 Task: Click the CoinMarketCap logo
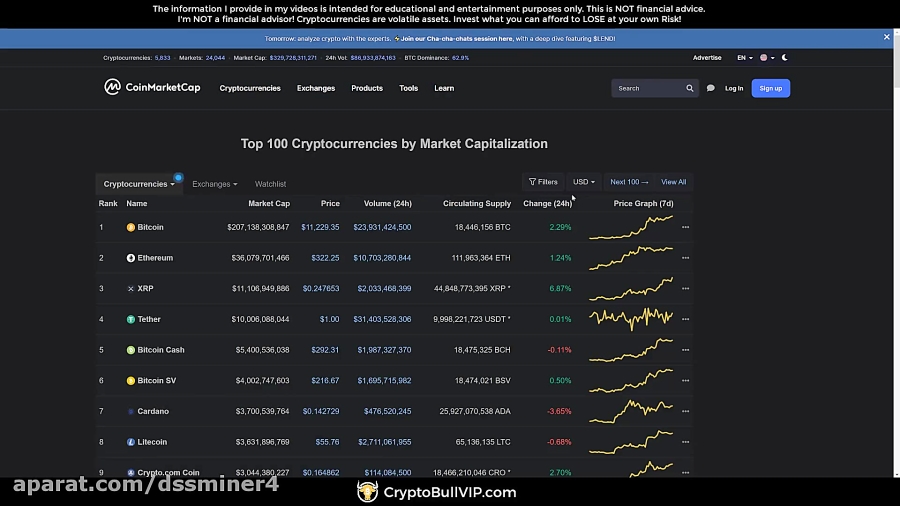pos(152,87)
